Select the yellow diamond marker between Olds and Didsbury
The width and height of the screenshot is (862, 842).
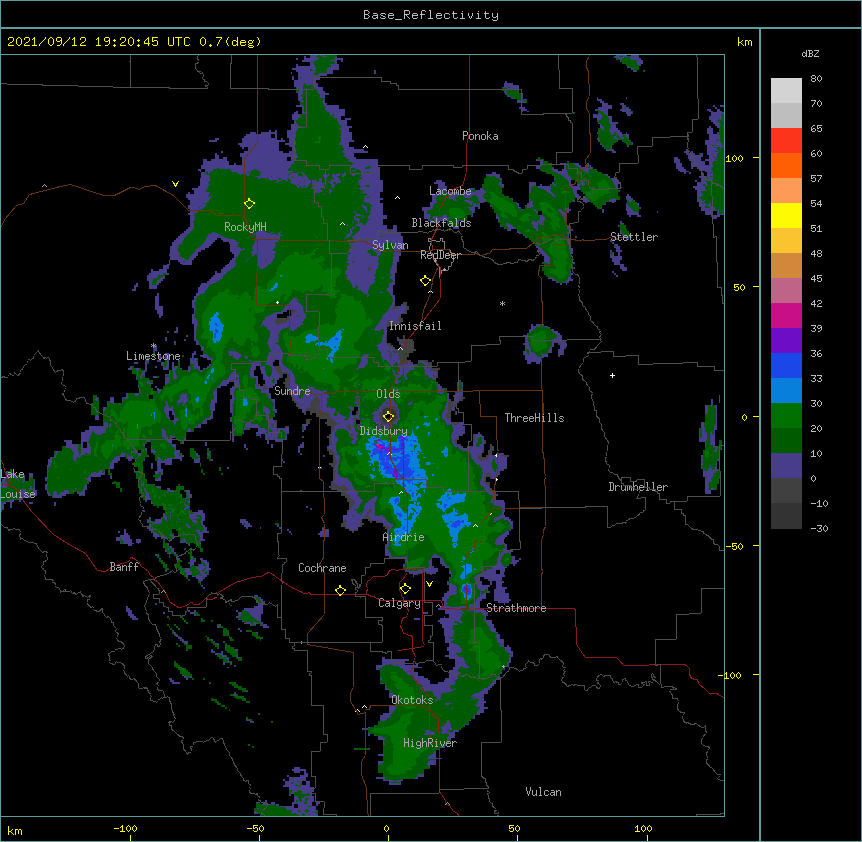click(389, 416)
